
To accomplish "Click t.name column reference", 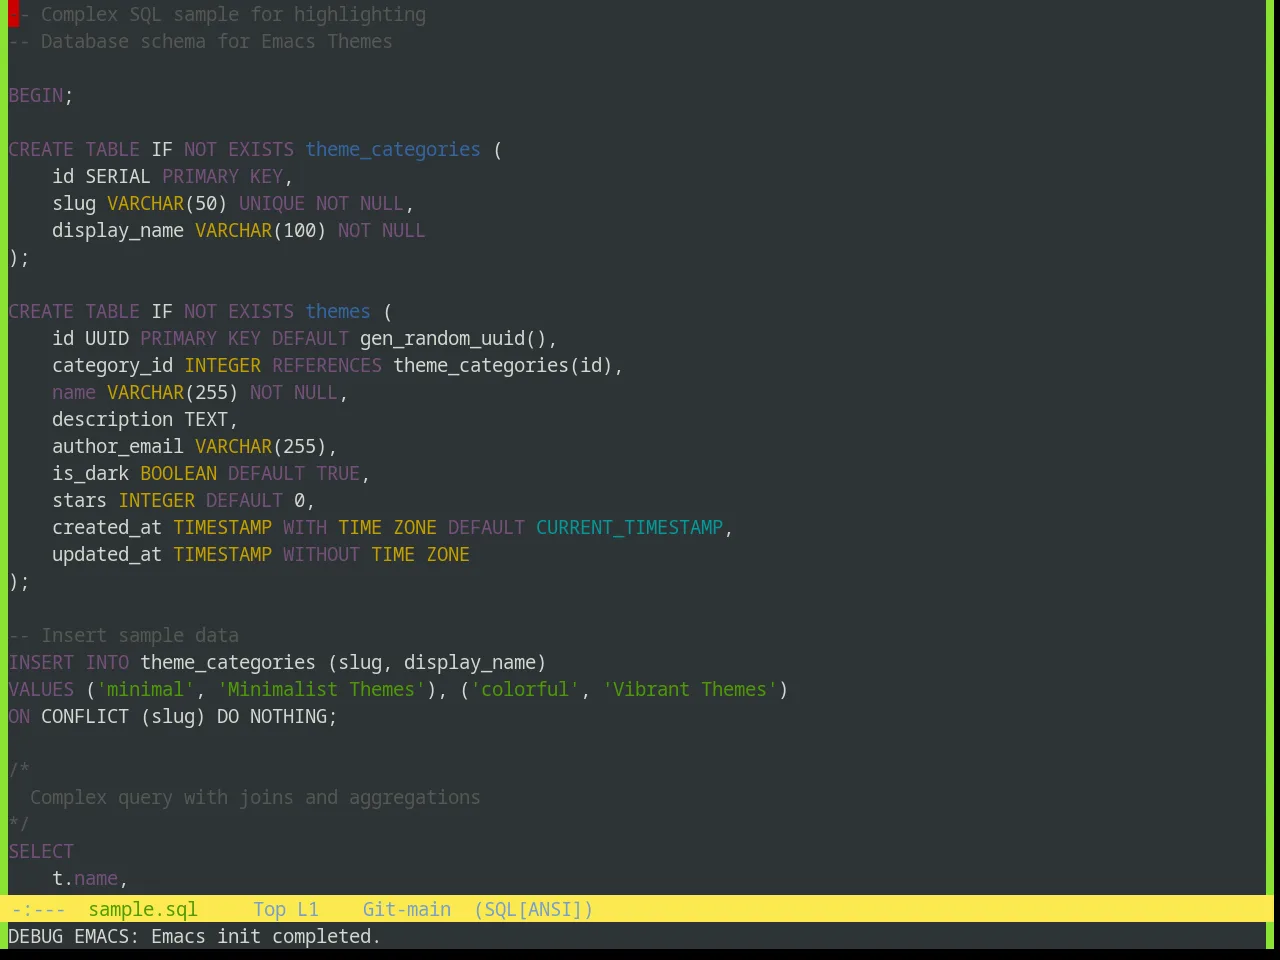I will tap(85, 878).
